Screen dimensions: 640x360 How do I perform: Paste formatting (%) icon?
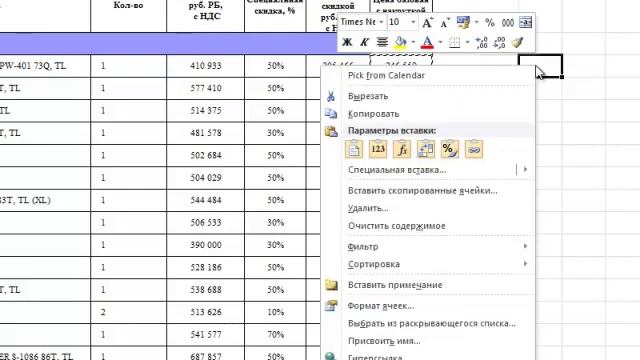tap(450, 149)
